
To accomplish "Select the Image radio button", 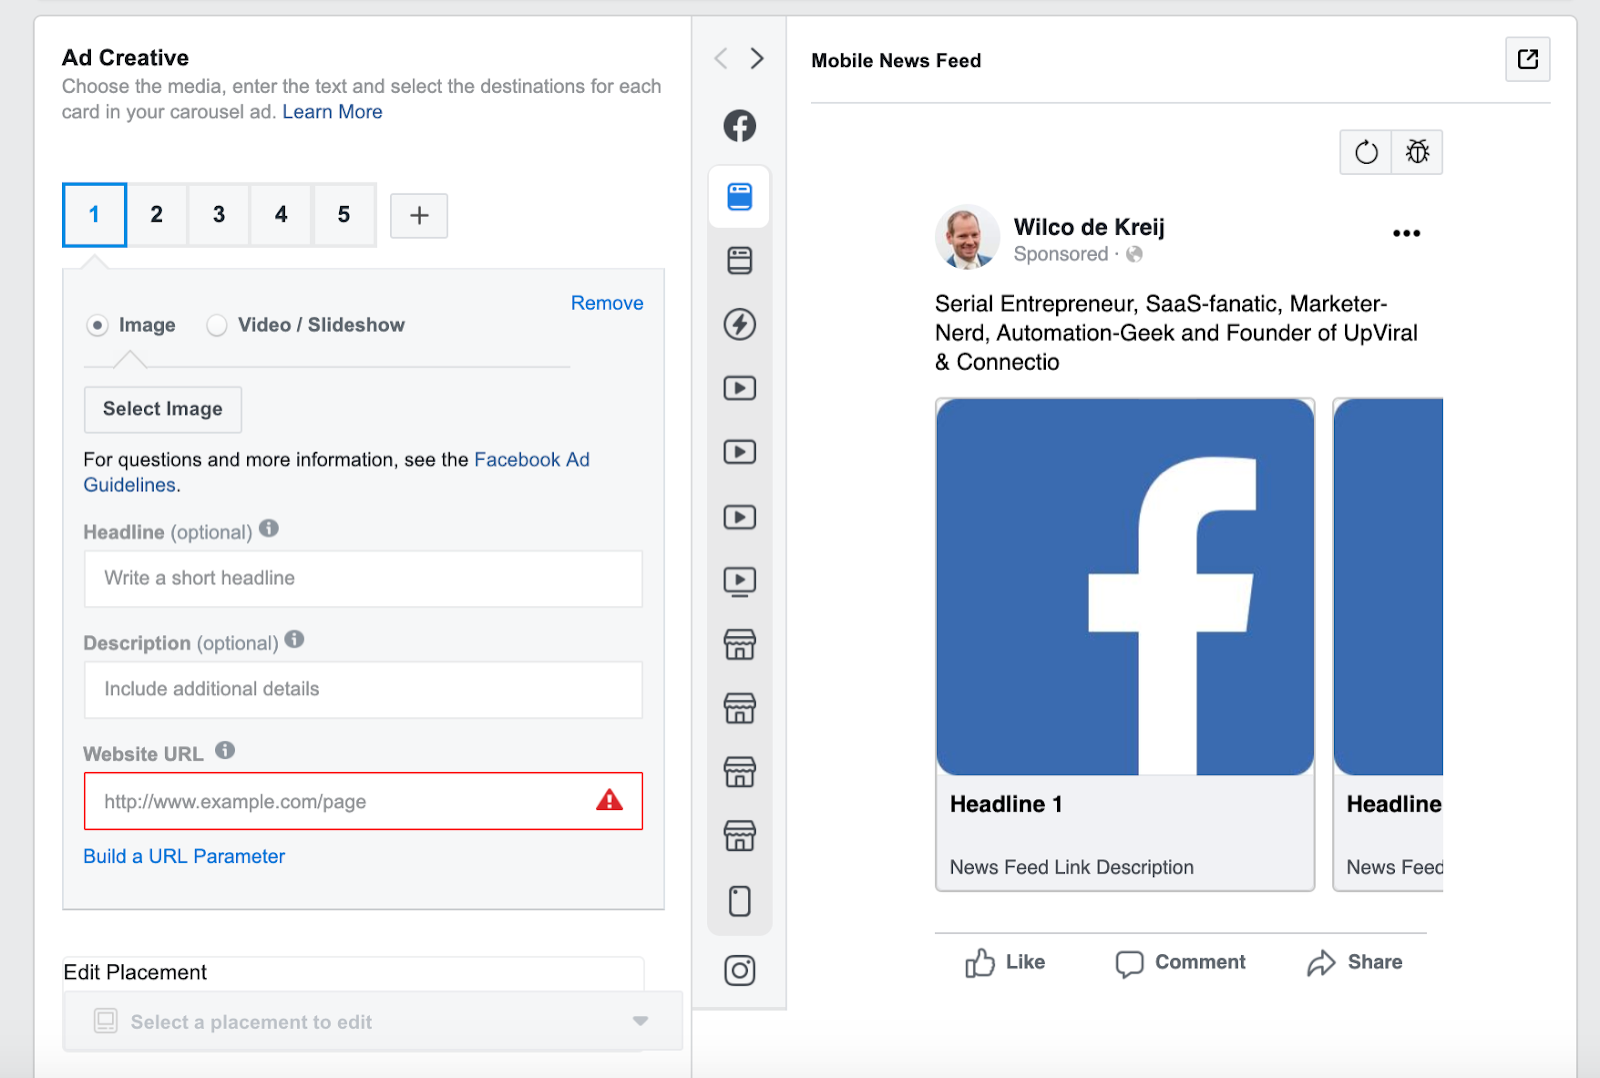I will click(x=97, y=325).
